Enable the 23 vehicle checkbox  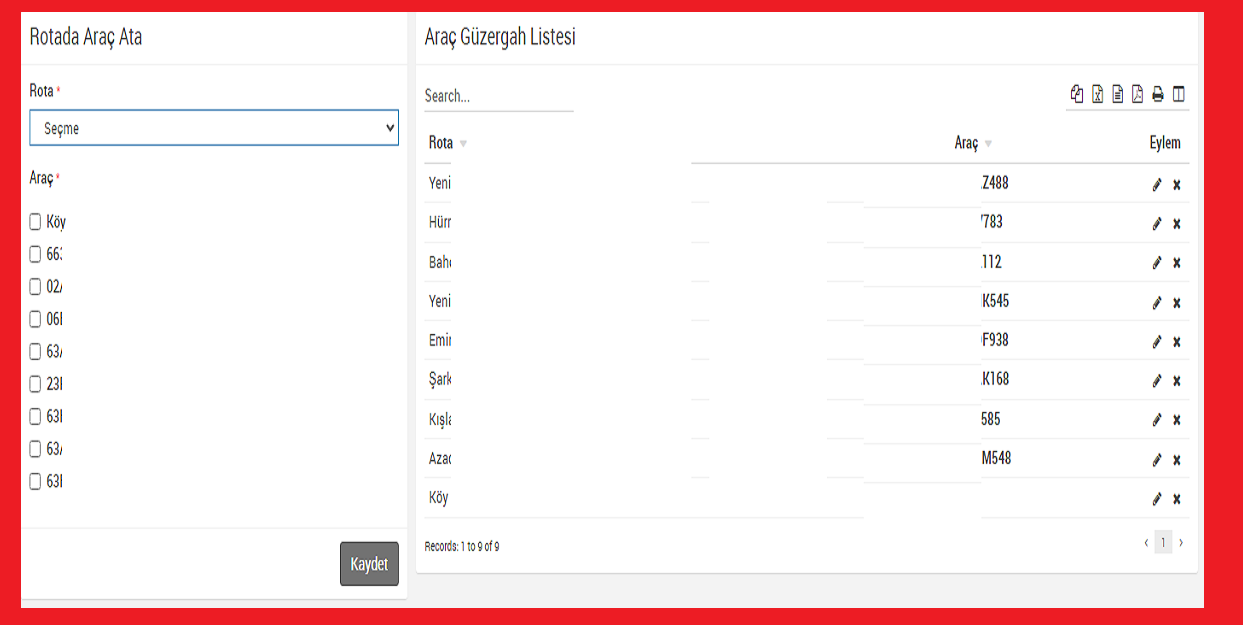click(x=36, y=384)
